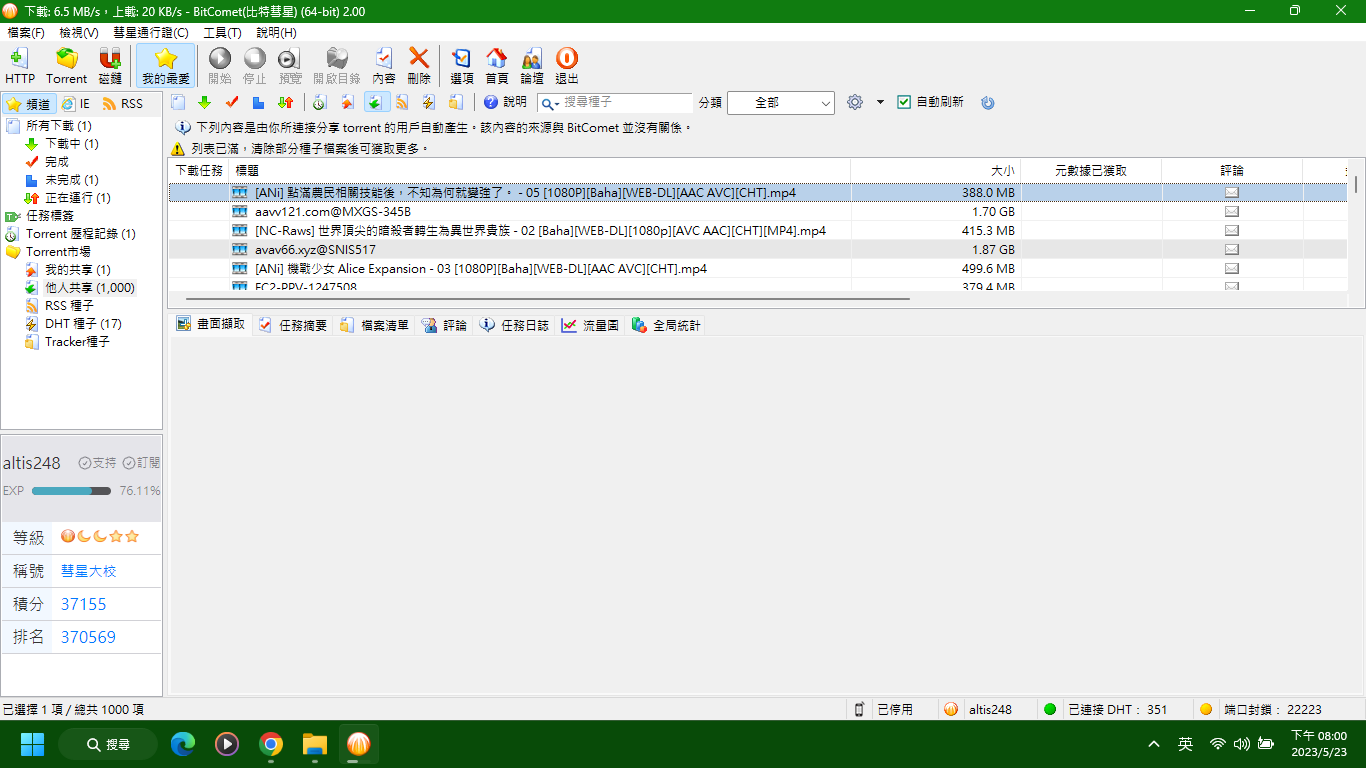Click the EXP progress bar

(x=71, y=491)
